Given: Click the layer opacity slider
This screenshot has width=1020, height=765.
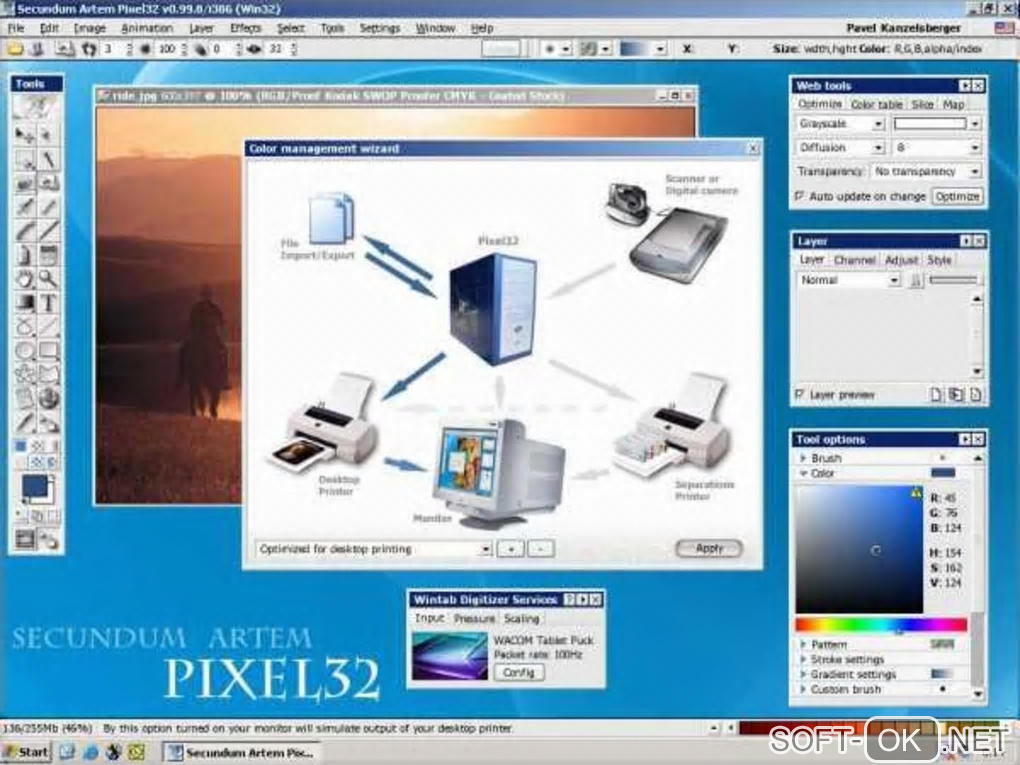Looking at the screenshot, I should tap(954, 280).
